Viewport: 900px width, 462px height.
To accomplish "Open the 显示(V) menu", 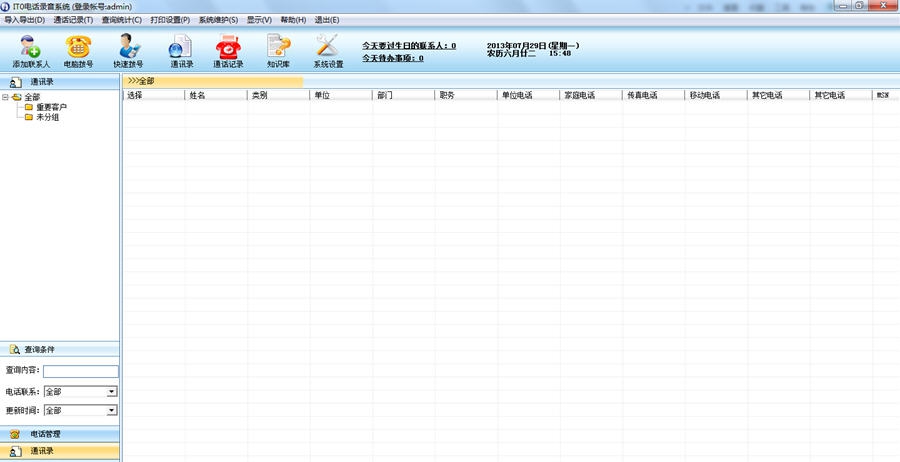I will pyautogui.click(x=259, y=20).
